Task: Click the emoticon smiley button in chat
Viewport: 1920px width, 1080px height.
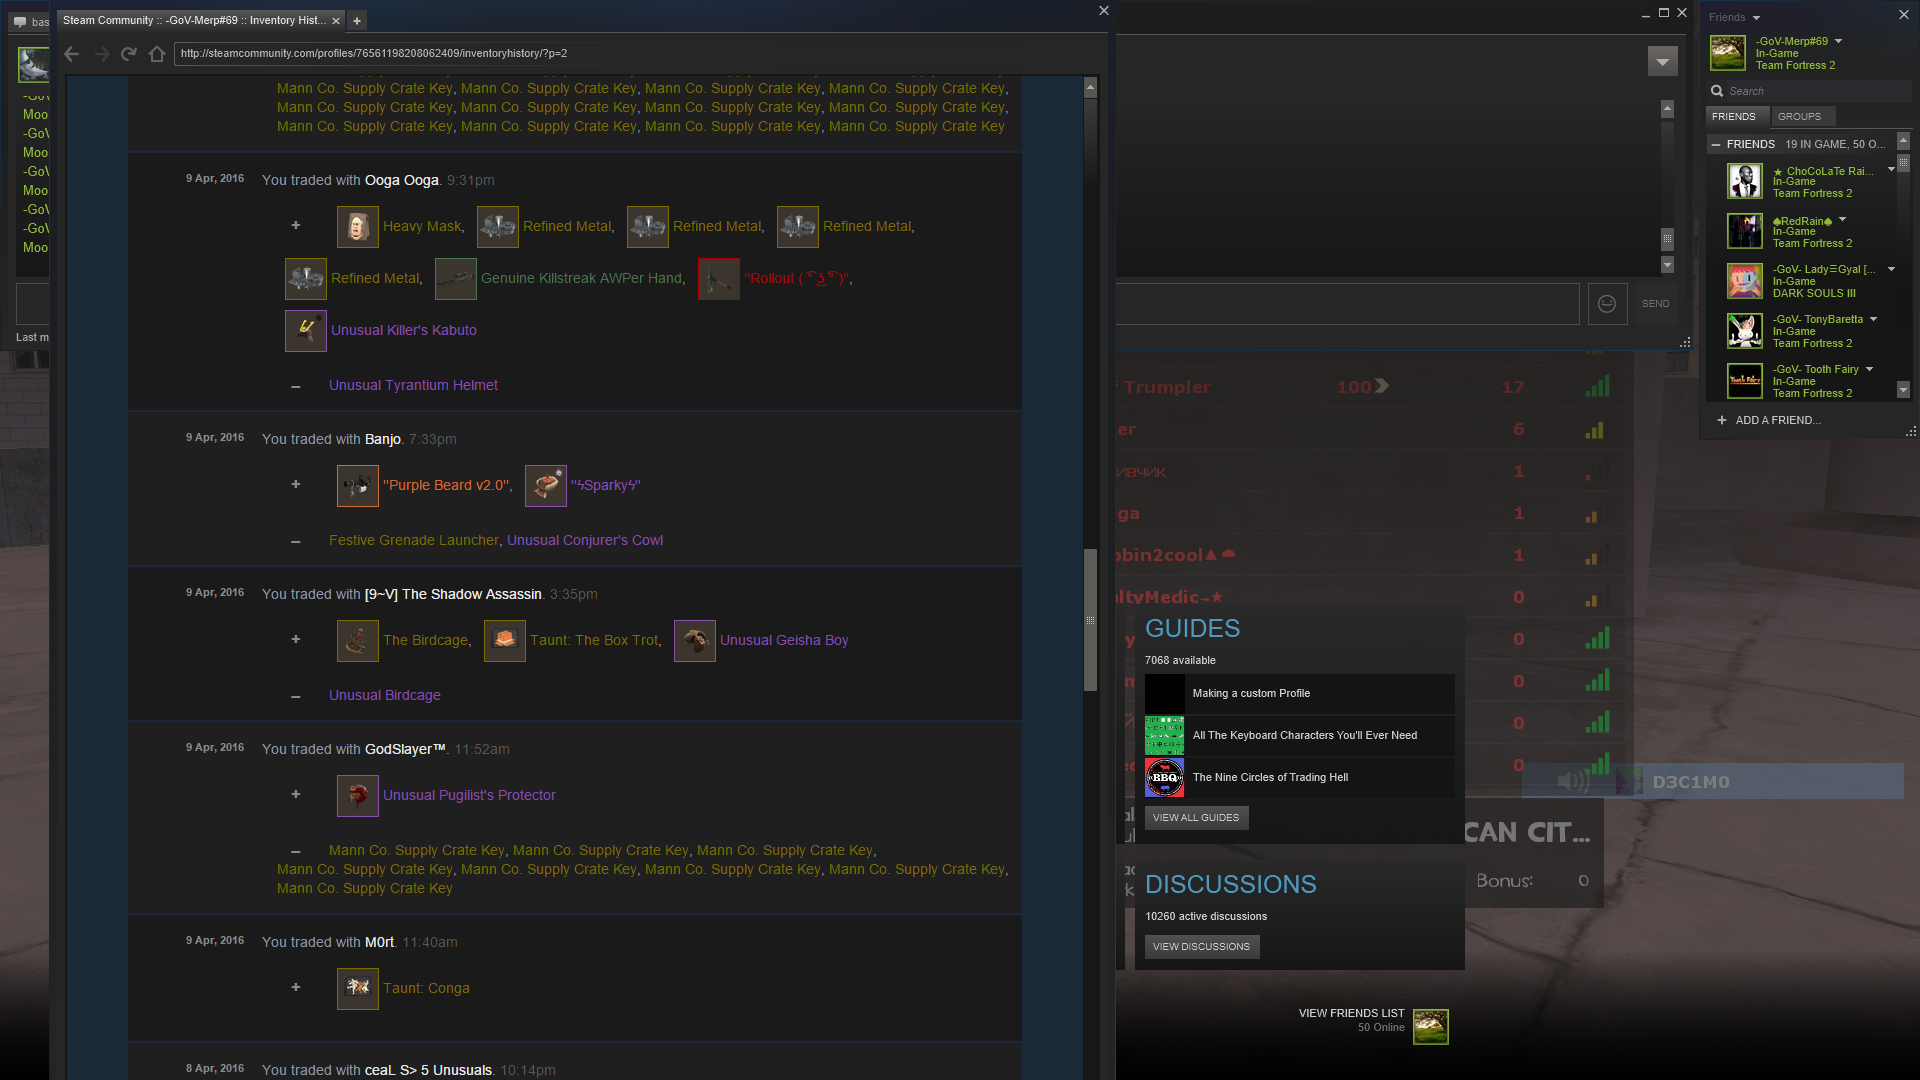Action: point(1607,304)
